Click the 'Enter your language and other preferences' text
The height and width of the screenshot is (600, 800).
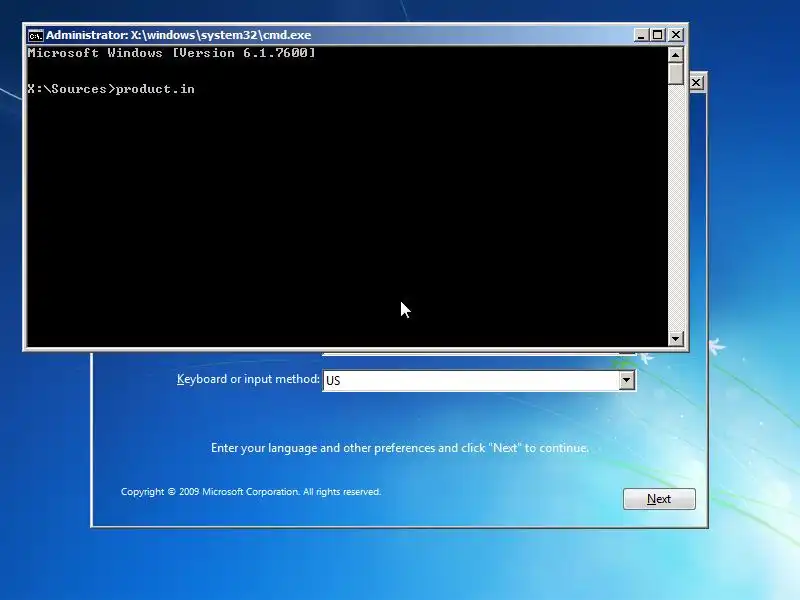399,448
